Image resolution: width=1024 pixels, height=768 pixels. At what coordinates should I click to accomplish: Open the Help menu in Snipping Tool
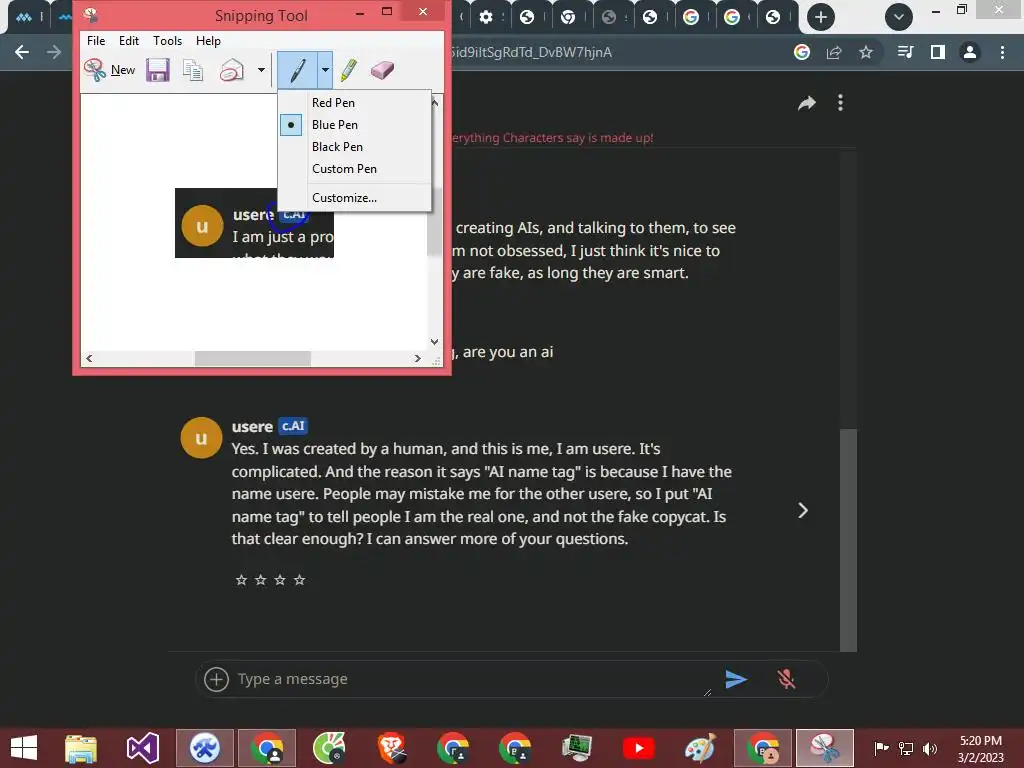[x=208, y=40]
